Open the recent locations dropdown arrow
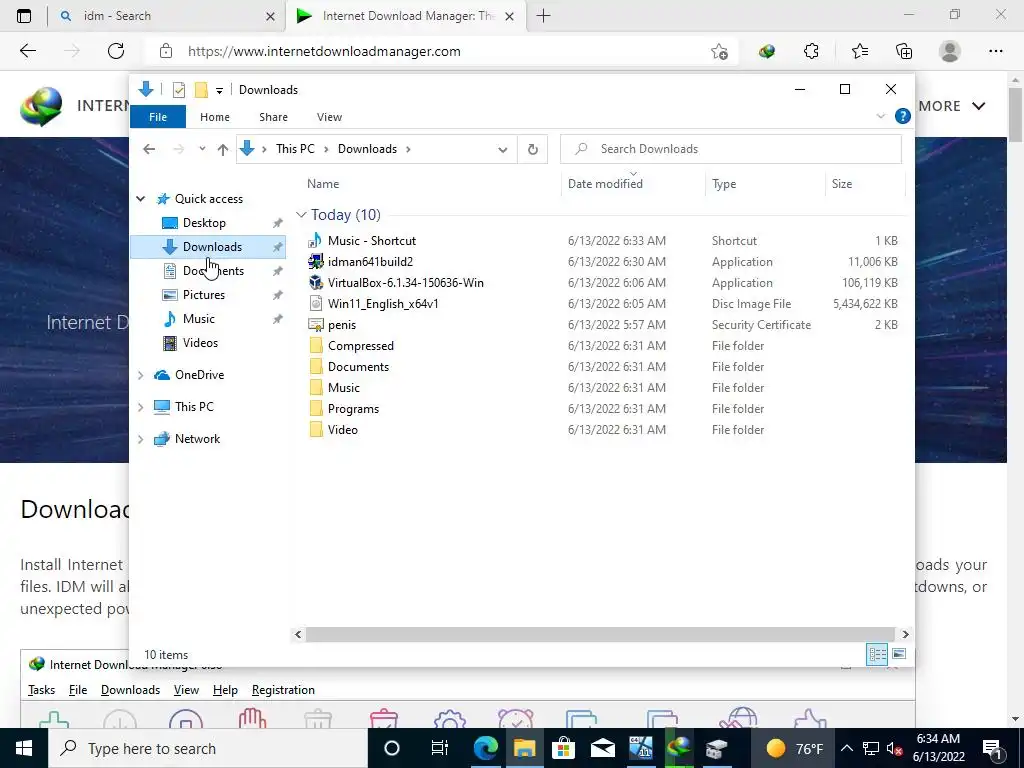1024x768 pixels. (x=202, y=150)
